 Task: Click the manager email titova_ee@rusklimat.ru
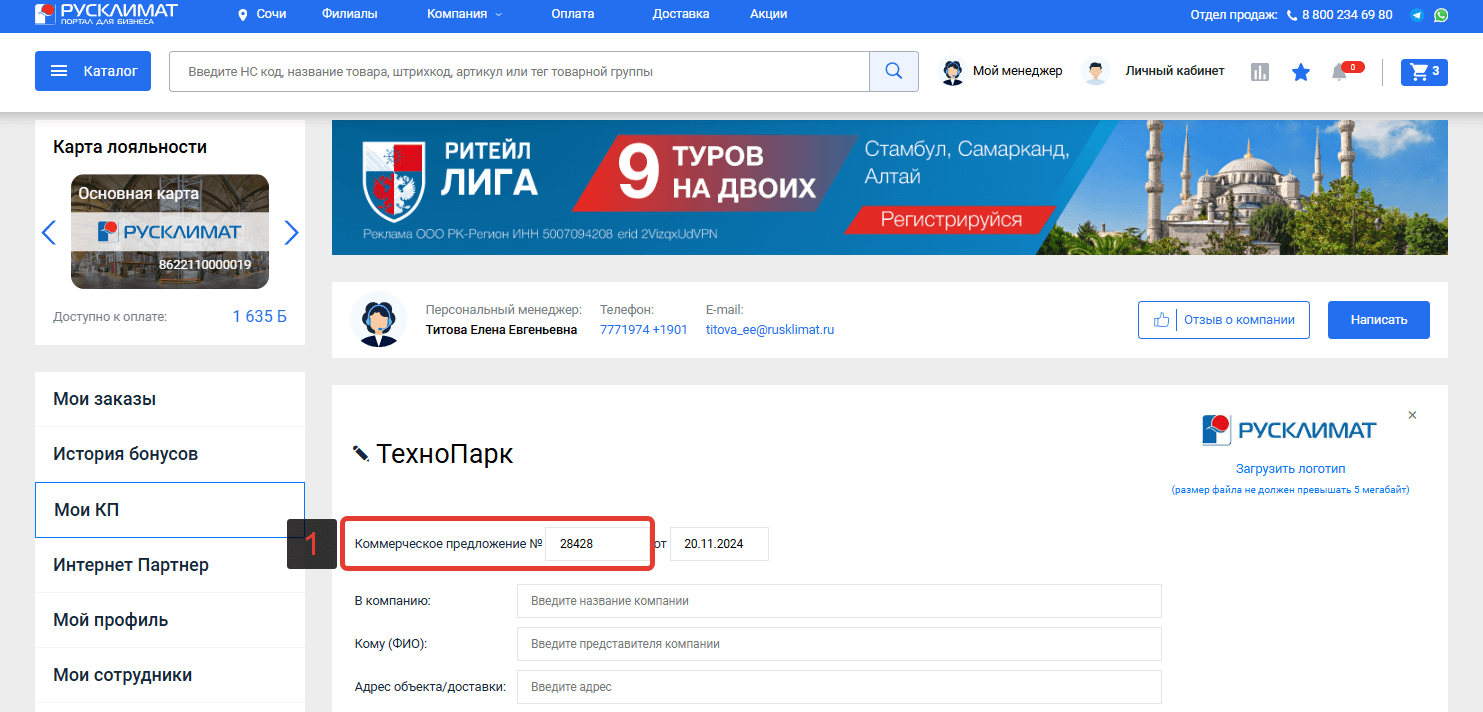point(770,329)
